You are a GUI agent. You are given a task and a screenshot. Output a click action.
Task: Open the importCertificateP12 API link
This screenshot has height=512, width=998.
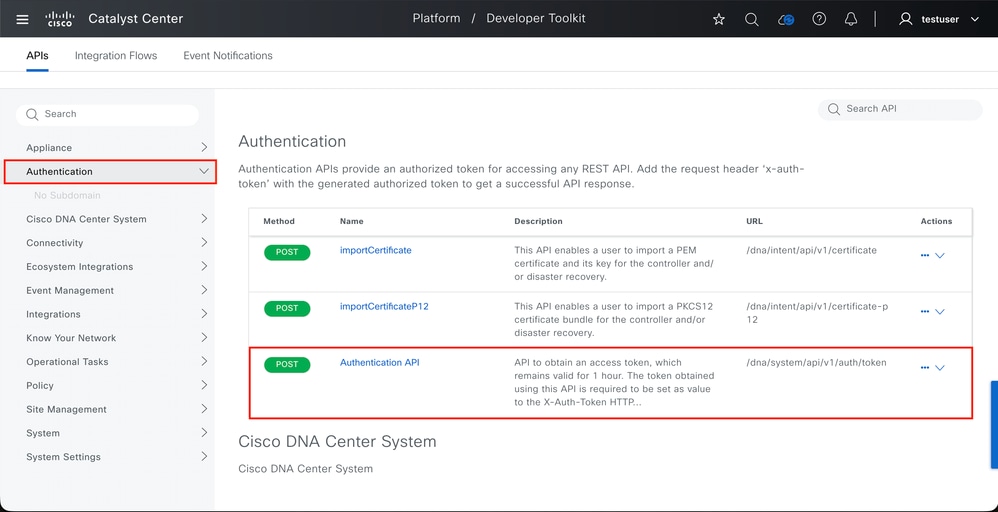(x=384, y=306)
